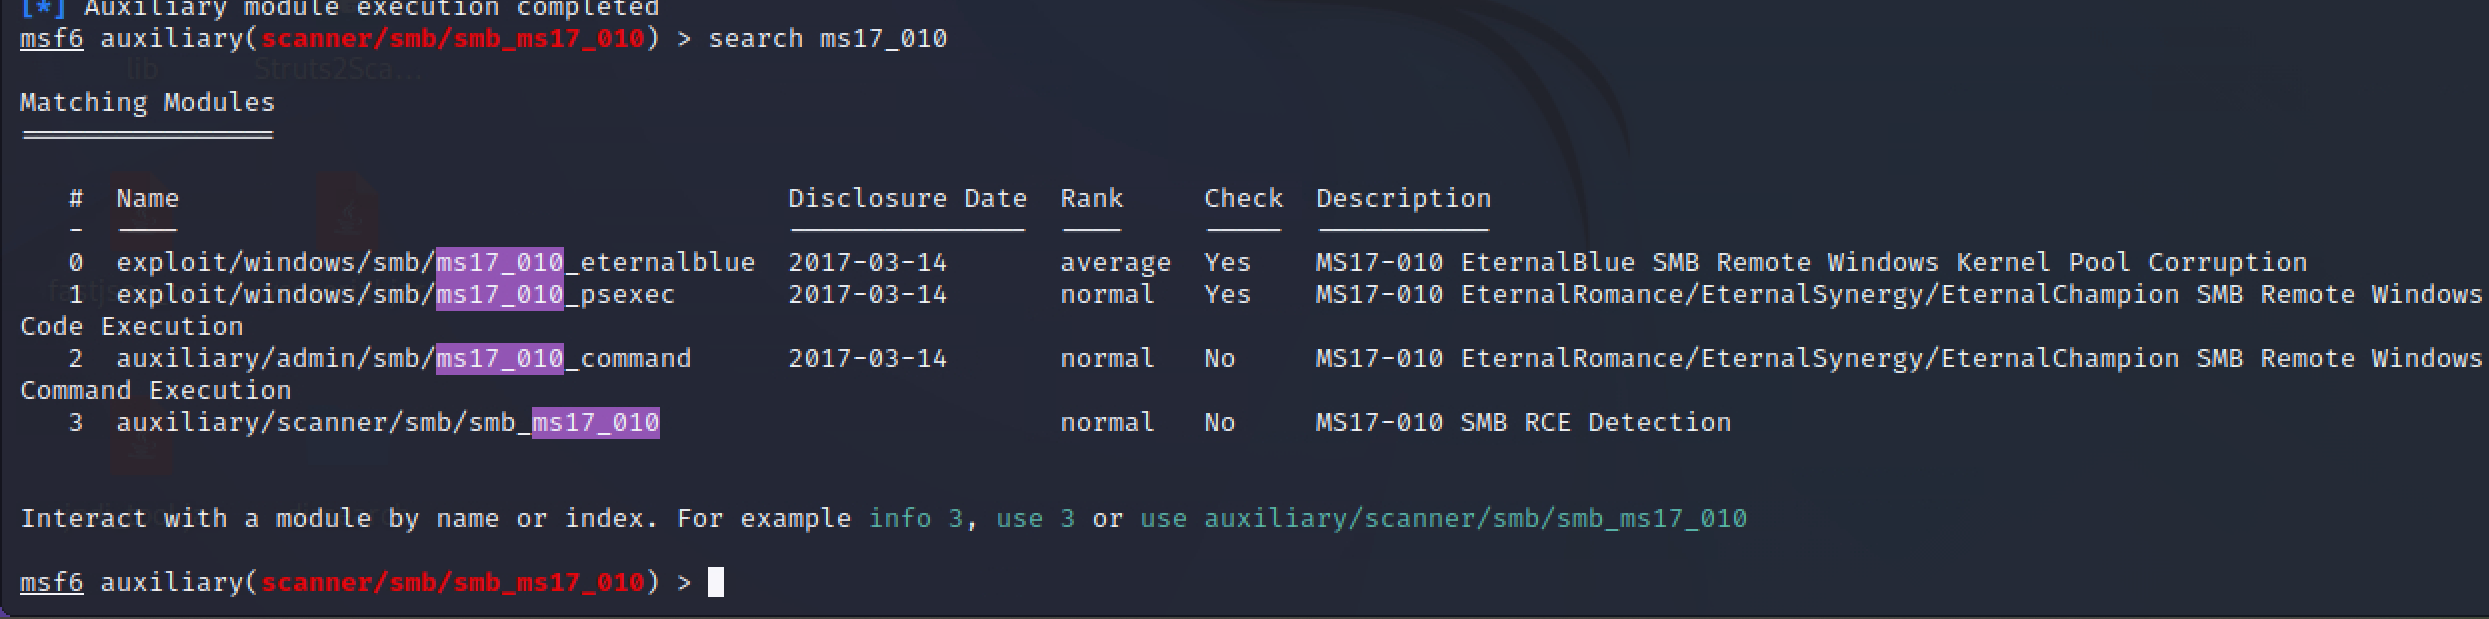Click the "Matching Modules" heading
Screen dimensions: 2489x619
pos(147,103)
